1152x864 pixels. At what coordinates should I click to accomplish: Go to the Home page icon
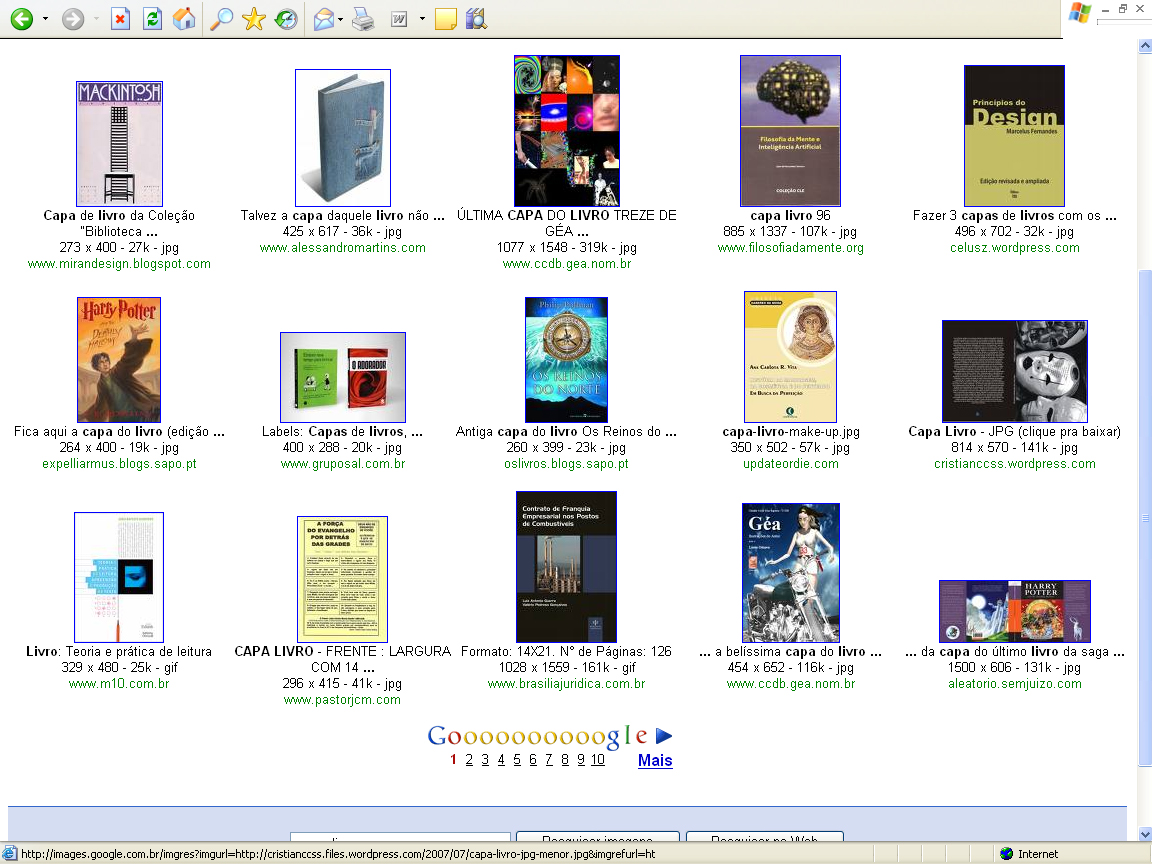pos(183,19)
